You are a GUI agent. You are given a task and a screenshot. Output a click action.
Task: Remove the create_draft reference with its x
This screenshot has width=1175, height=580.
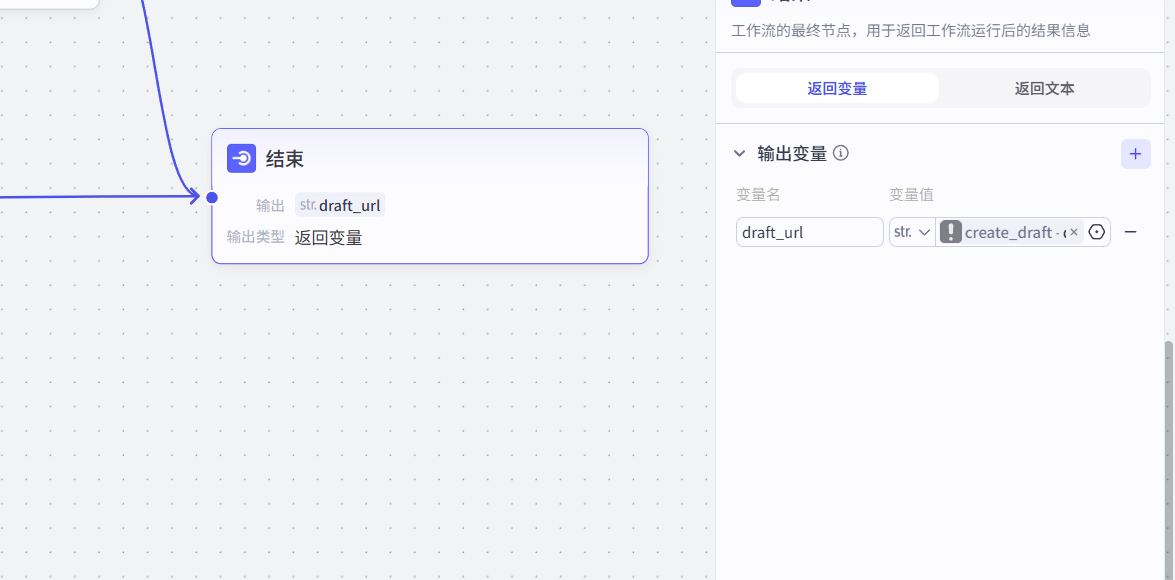point(1074,232)
